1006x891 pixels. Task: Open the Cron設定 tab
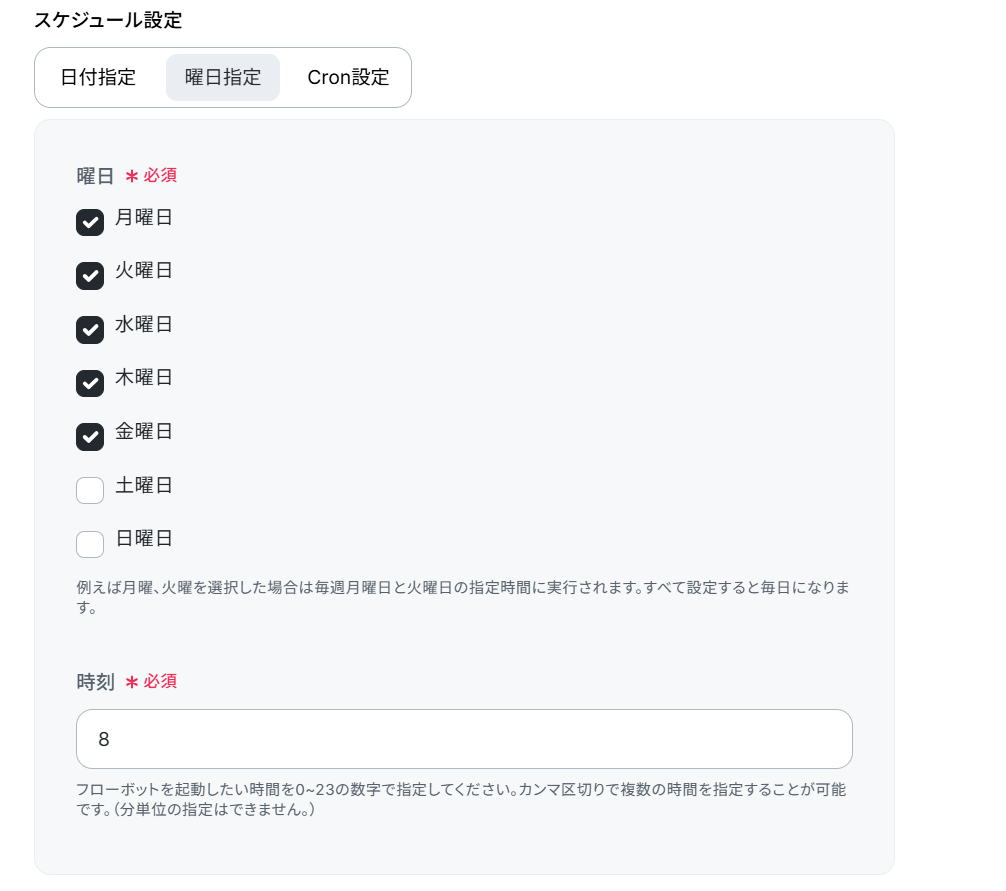point(348,78)
